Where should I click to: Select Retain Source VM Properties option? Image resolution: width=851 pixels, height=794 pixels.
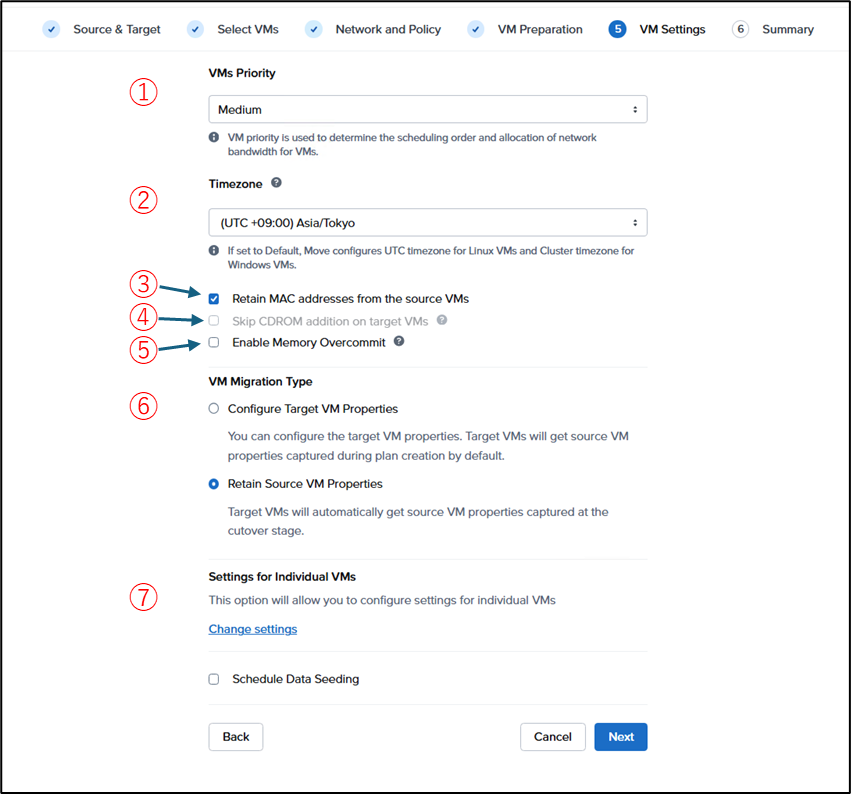click(214, 484)
